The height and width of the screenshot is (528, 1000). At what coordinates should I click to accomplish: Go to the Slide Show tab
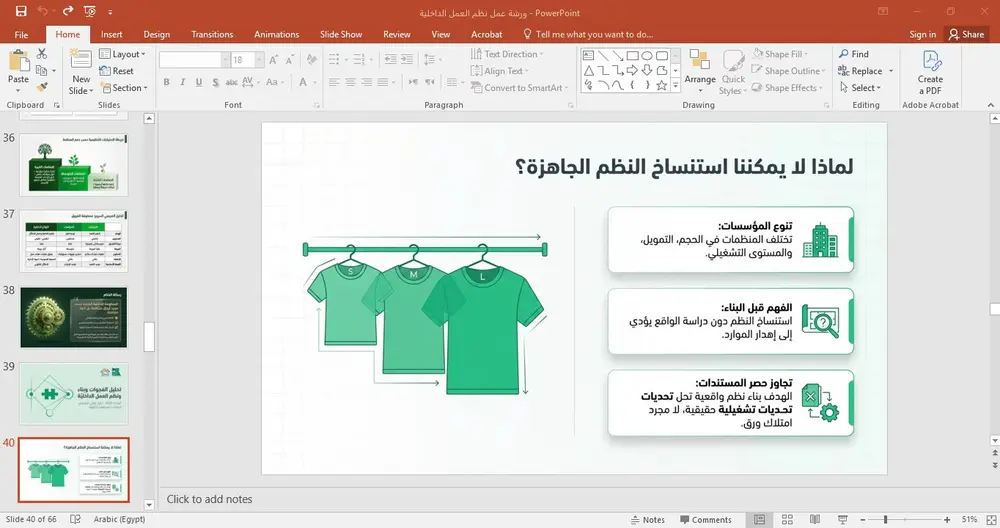(x=341, y=34)
